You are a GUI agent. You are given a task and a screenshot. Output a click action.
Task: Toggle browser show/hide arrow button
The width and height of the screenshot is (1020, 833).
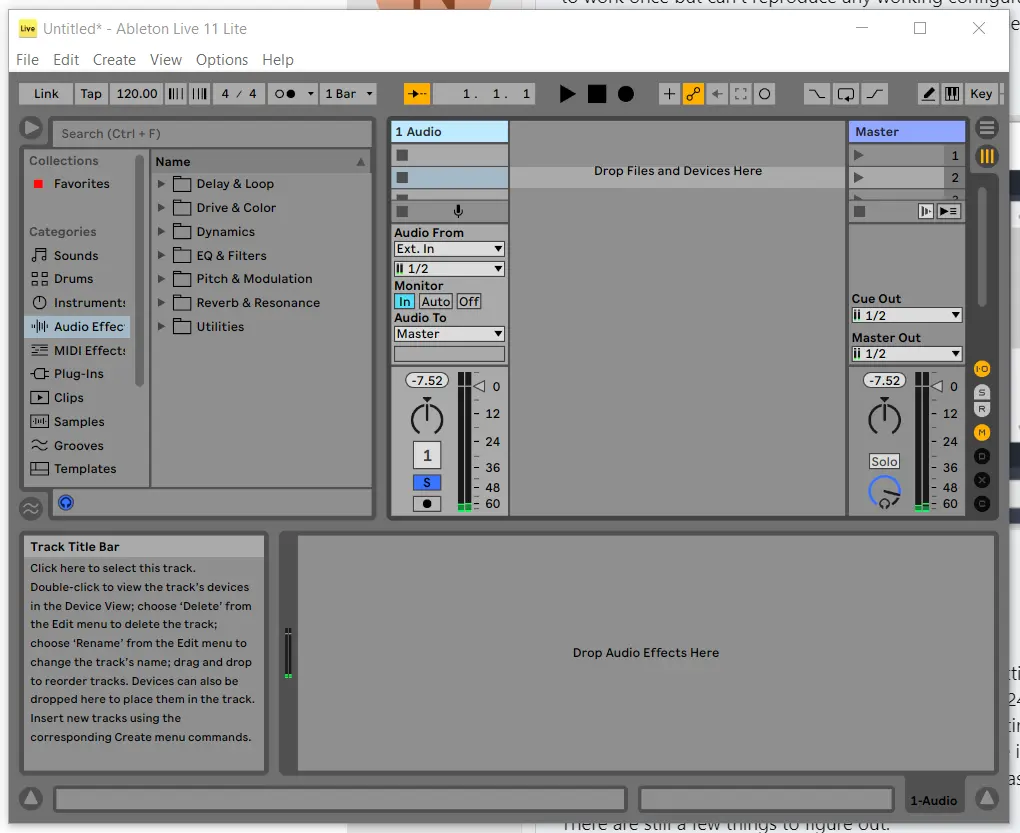tap(31, 127)
